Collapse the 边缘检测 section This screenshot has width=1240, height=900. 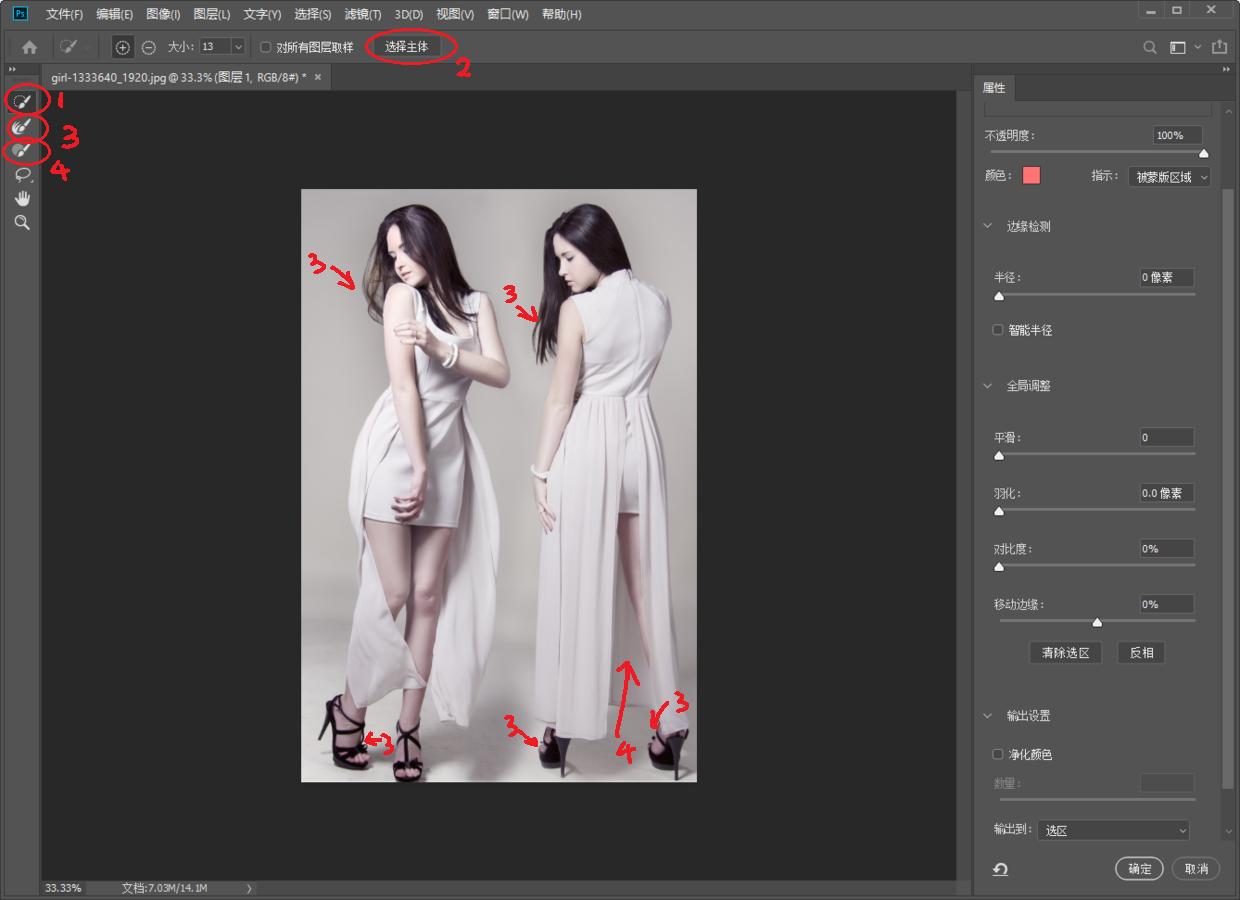pyautogui.click(x=988, y=226)
